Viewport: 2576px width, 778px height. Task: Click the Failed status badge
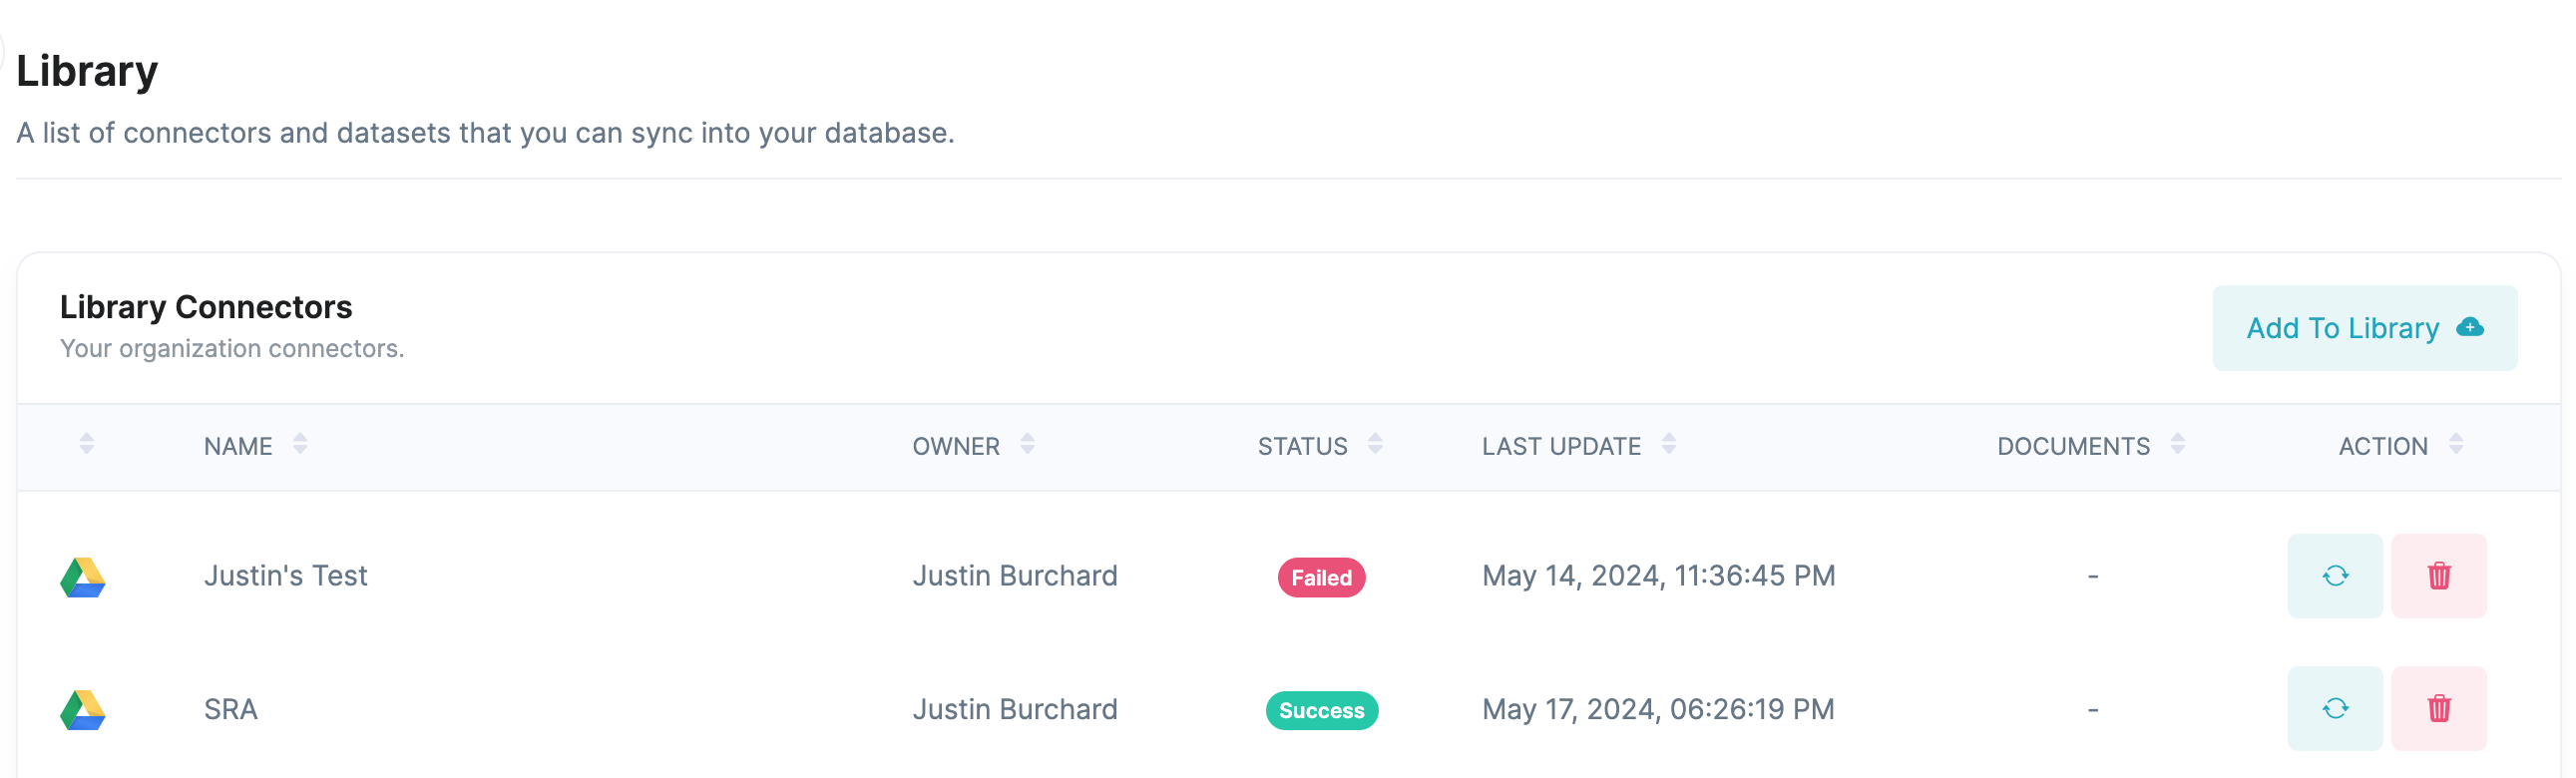coord(1321,578)
